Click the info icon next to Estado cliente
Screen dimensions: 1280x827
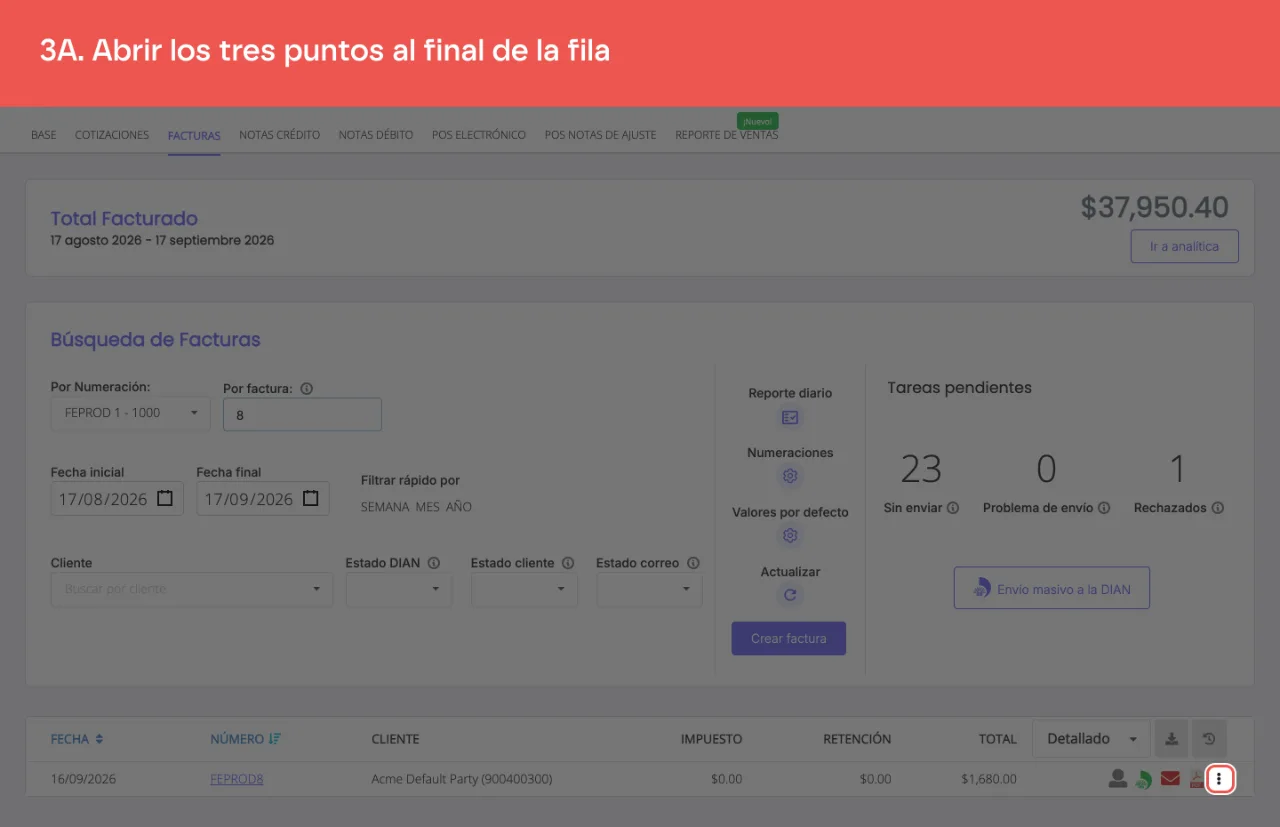[x=568, y=563]
